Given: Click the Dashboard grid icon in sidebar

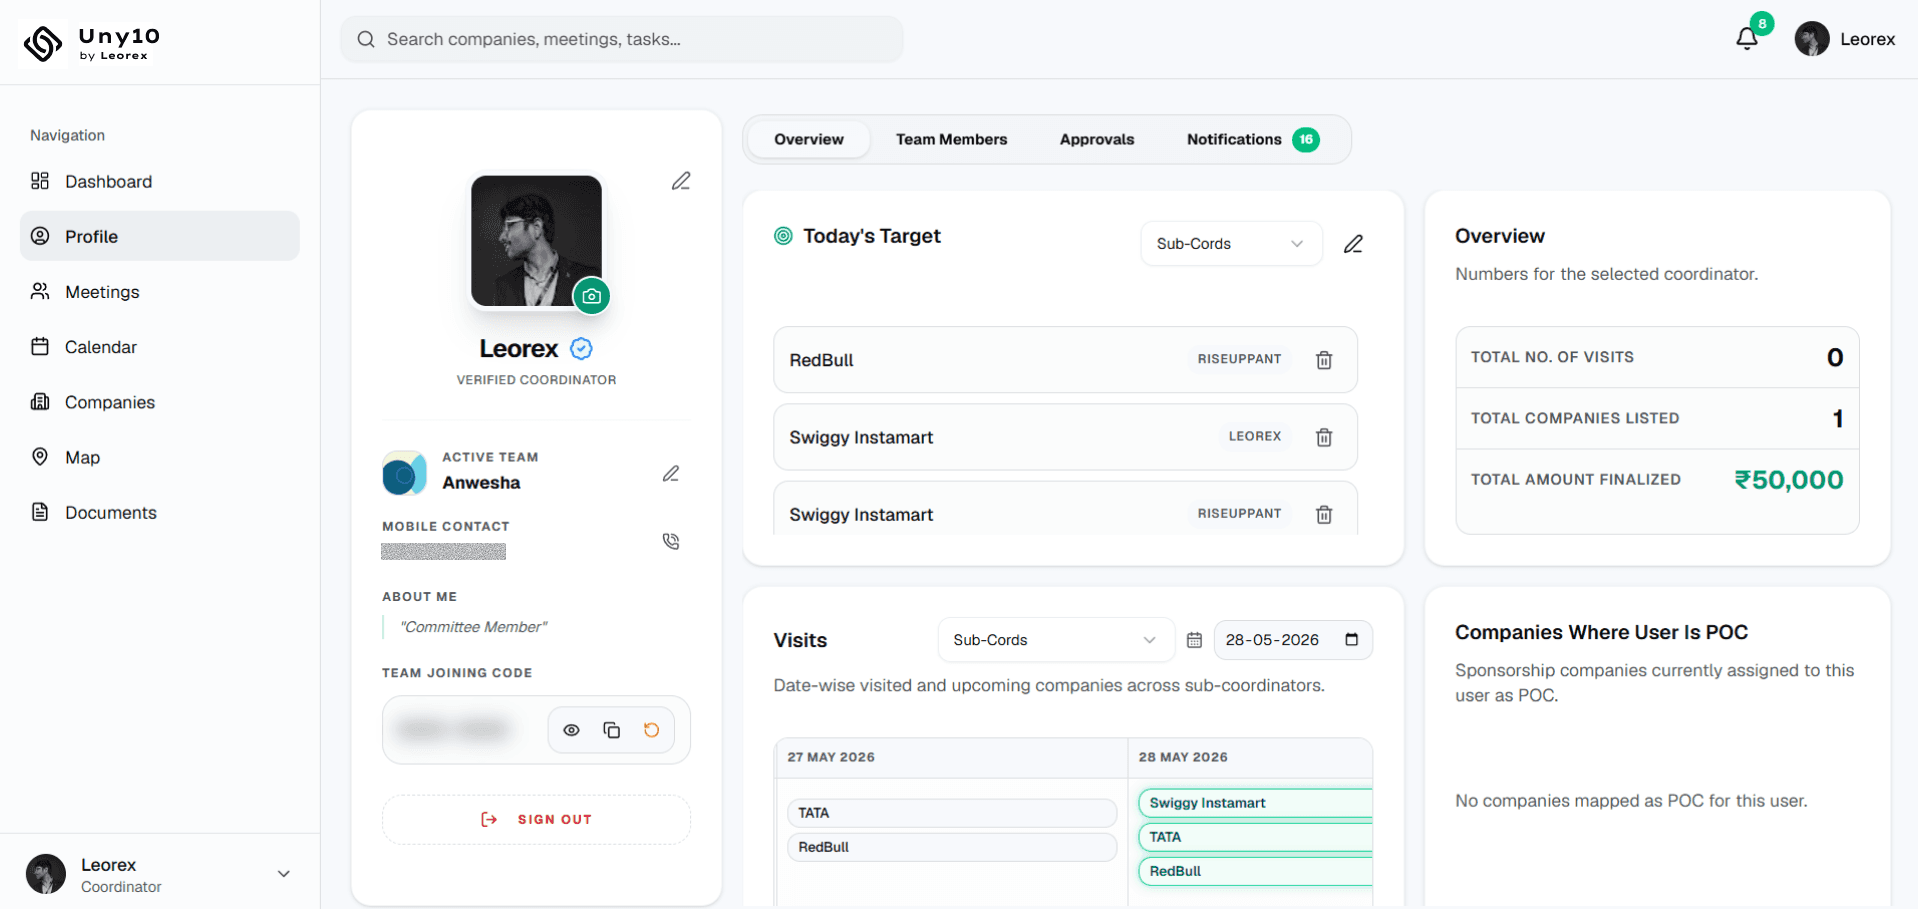Looking at the screenshot, I should tap(40, 181).
